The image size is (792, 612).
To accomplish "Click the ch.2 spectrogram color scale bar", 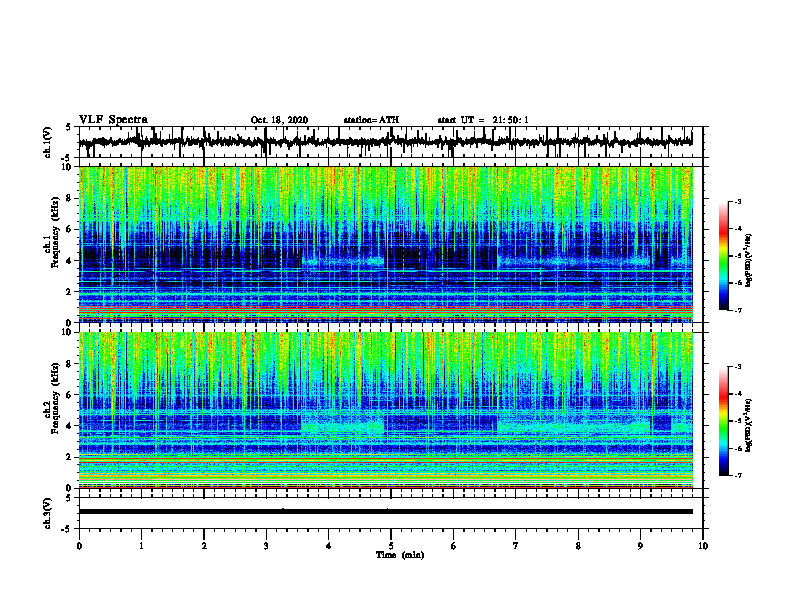I will [x=723, y=421].
